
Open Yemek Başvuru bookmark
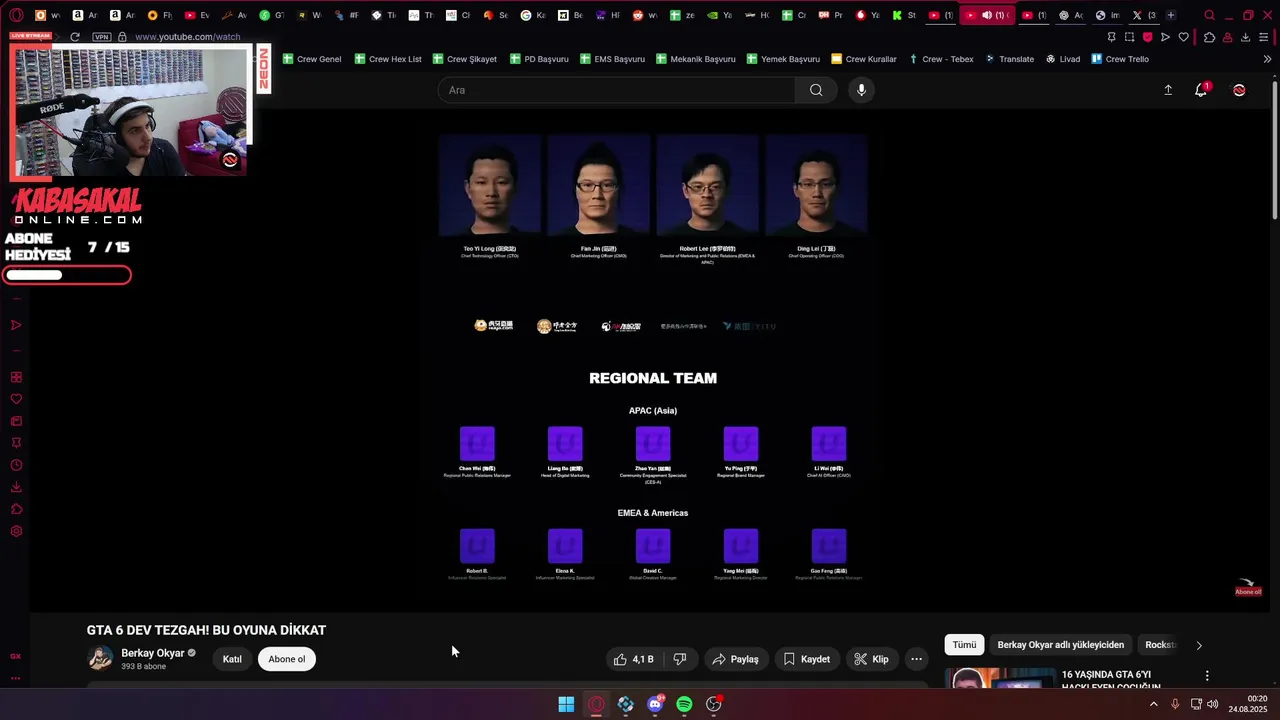(x=783, y=59)
